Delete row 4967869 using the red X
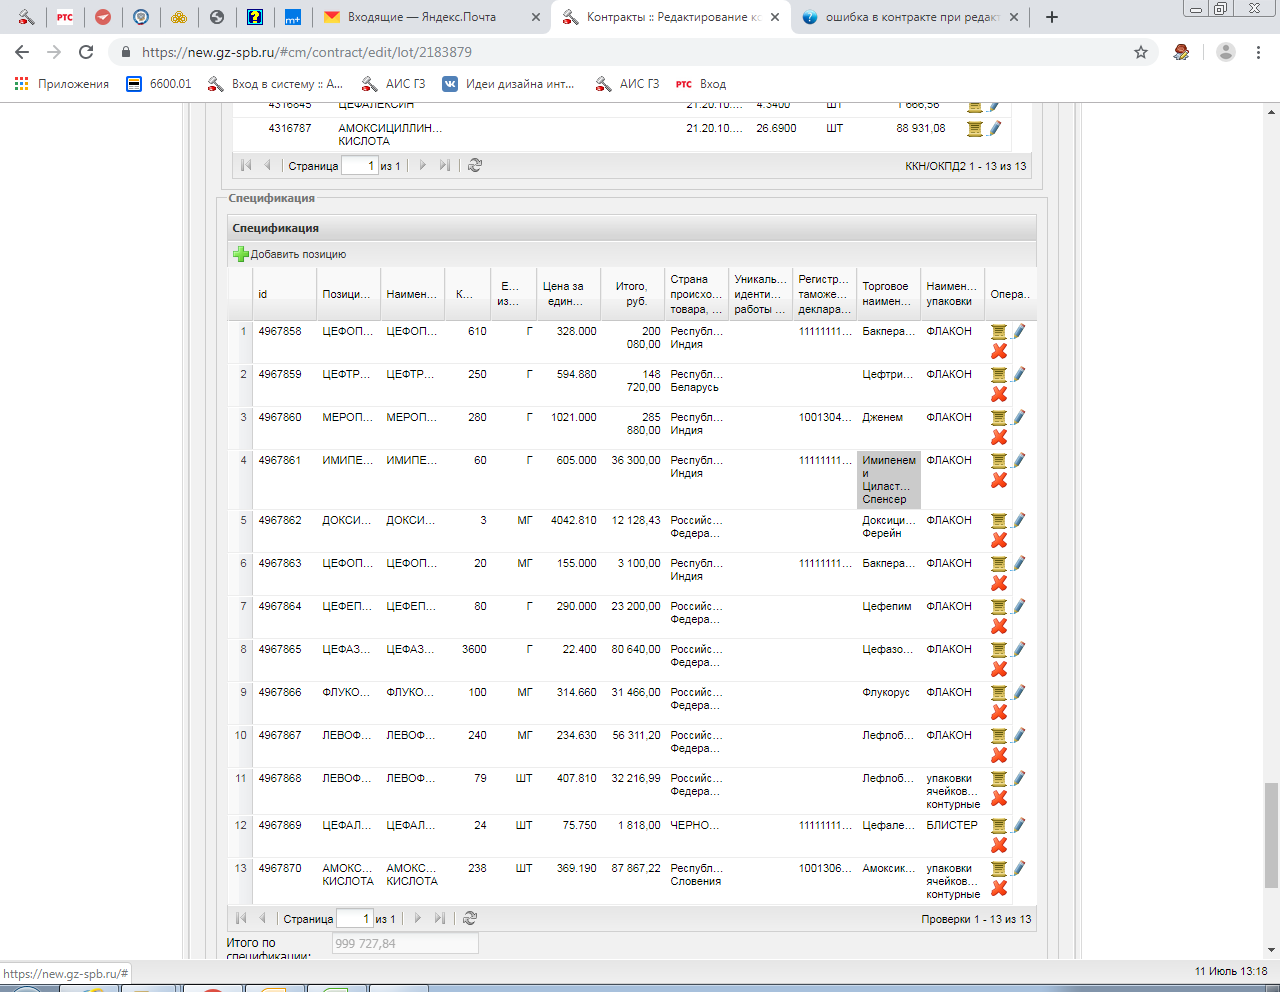This screenshot has height=992, width=1280. click(x=999, y=845)
